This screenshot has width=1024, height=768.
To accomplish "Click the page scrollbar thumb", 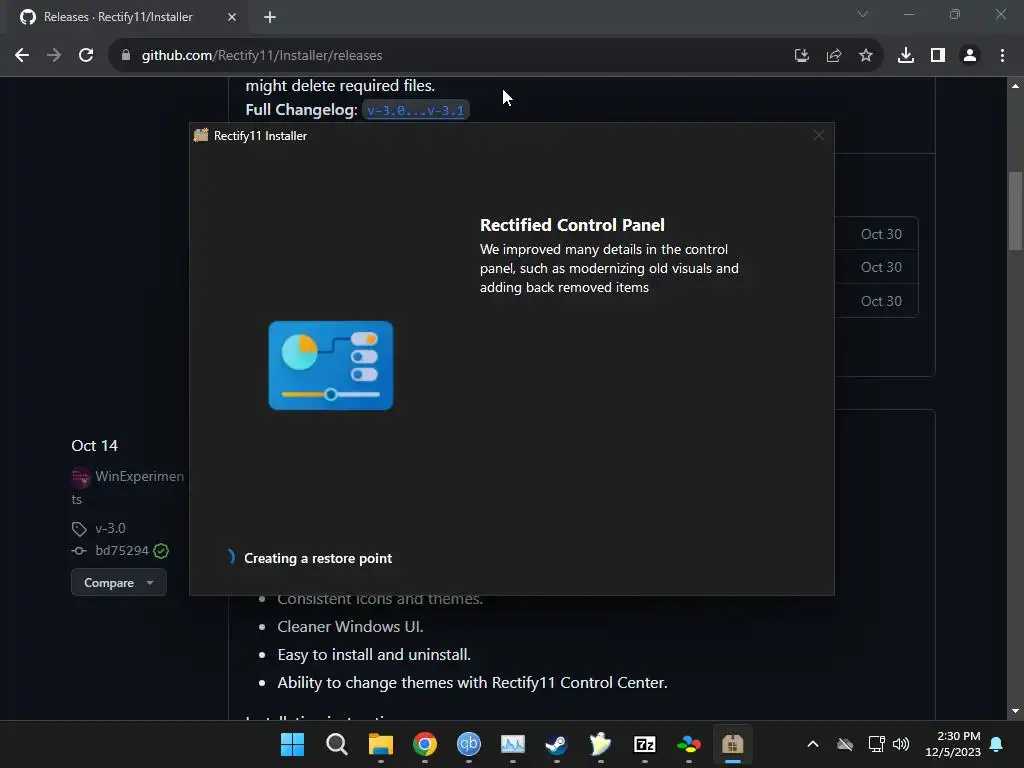I will coord(1015,210).
